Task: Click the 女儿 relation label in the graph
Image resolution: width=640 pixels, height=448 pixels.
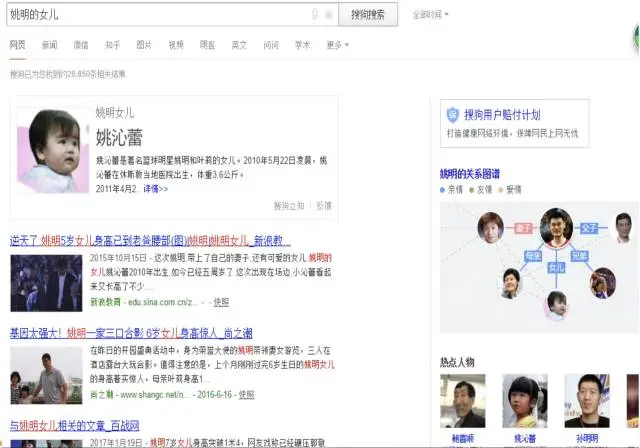Action: (556, 268)
